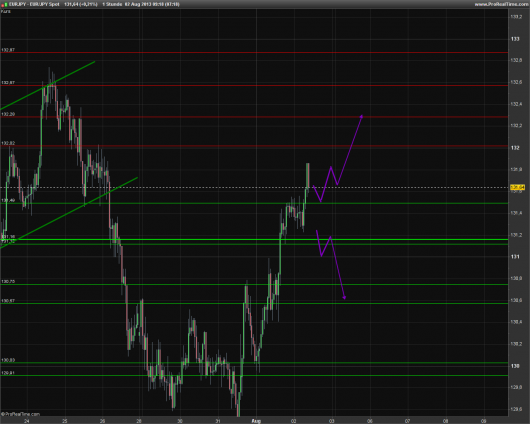Screen dimensions: 530x424
Task: Click the 130 level on the price scale
Action: coord(515,366)
